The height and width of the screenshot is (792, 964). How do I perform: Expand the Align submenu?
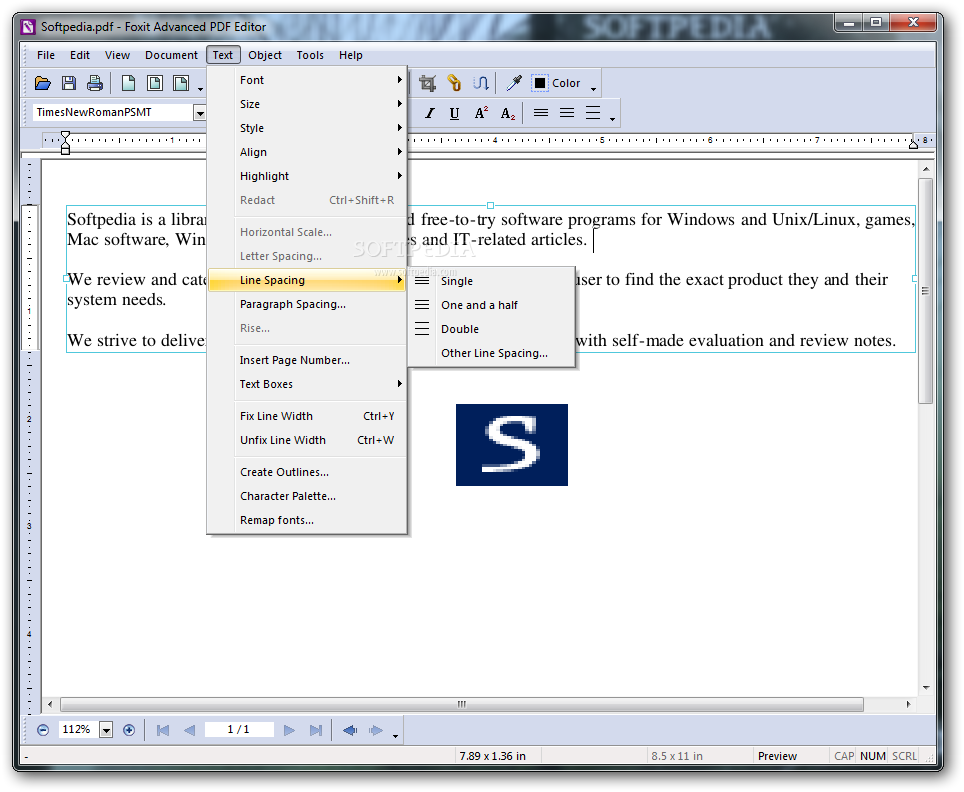307,152
